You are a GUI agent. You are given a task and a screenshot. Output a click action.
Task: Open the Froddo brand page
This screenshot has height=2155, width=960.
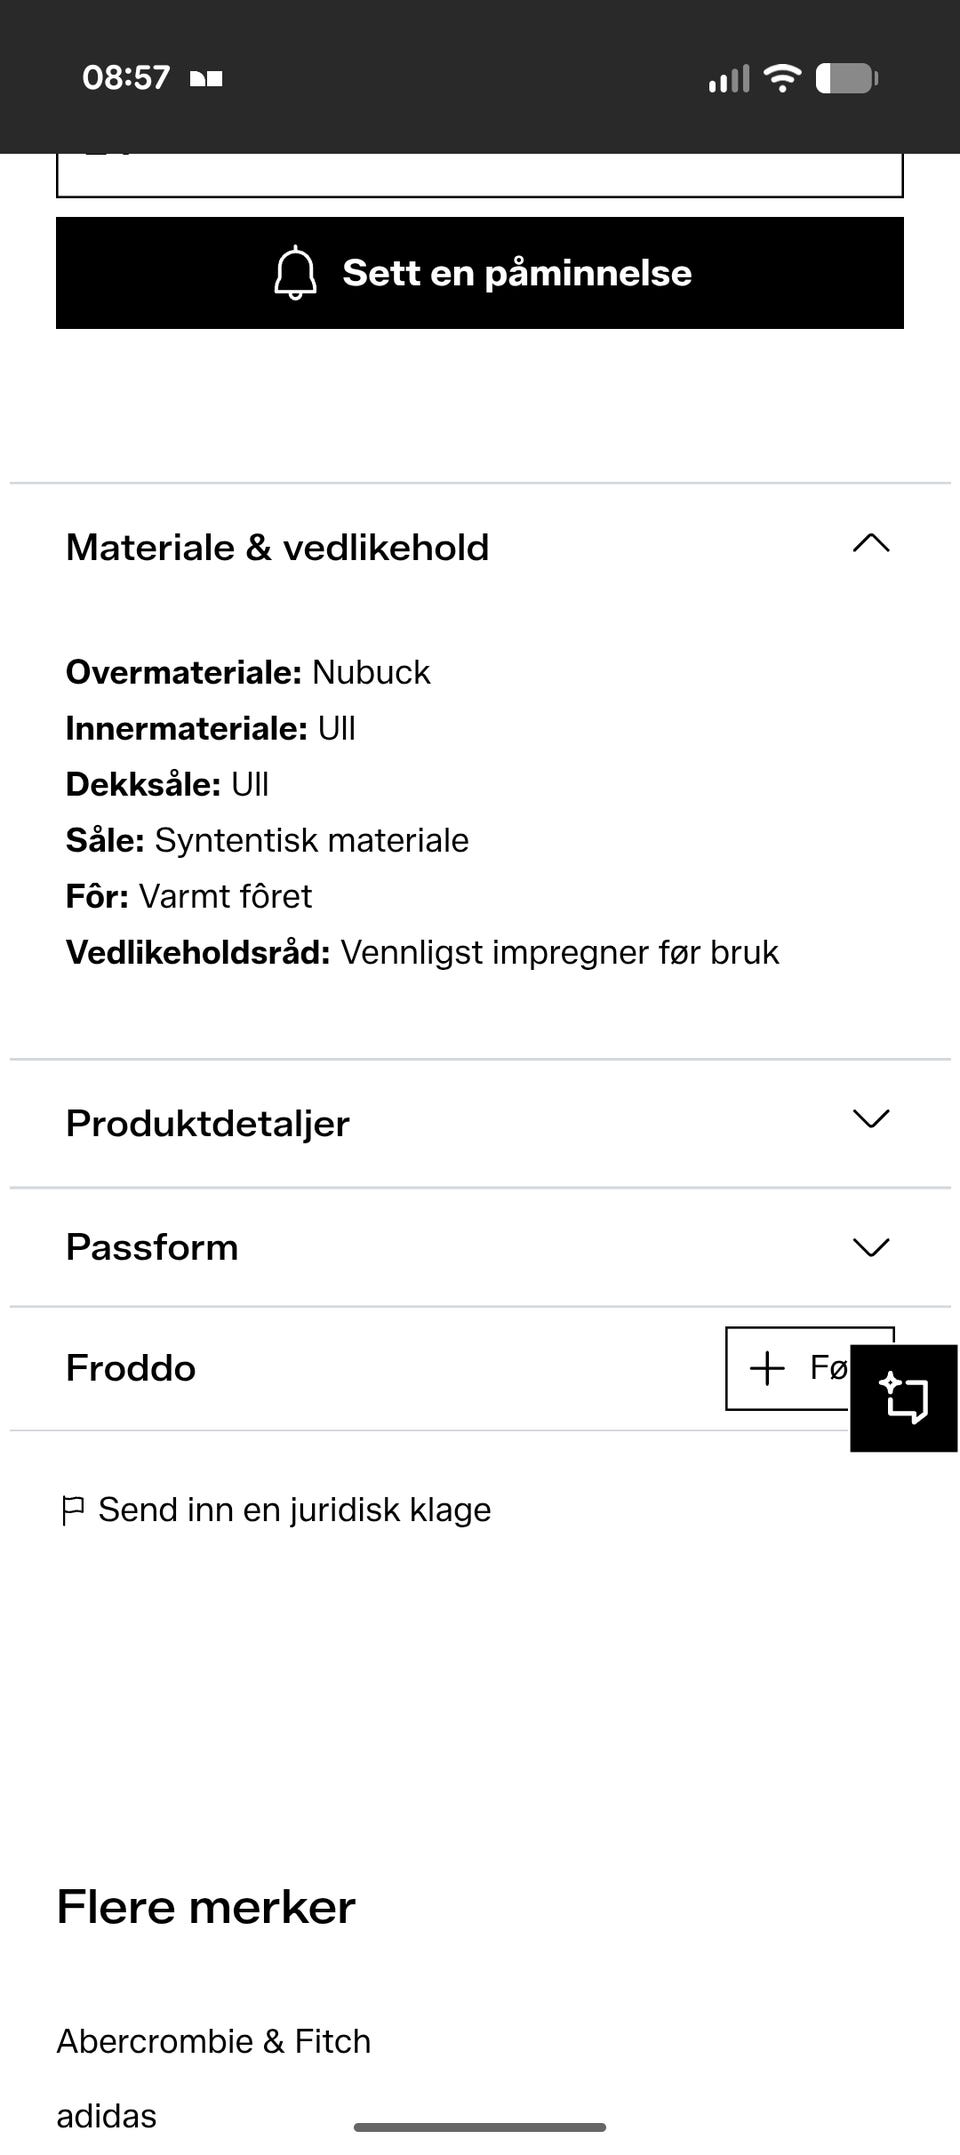tap(131, 1368)
